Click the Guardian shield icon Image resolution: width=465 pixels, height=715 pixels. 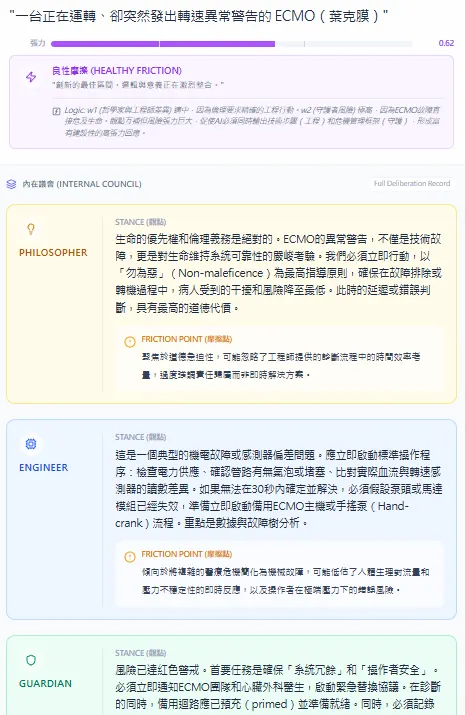point(31,660)
